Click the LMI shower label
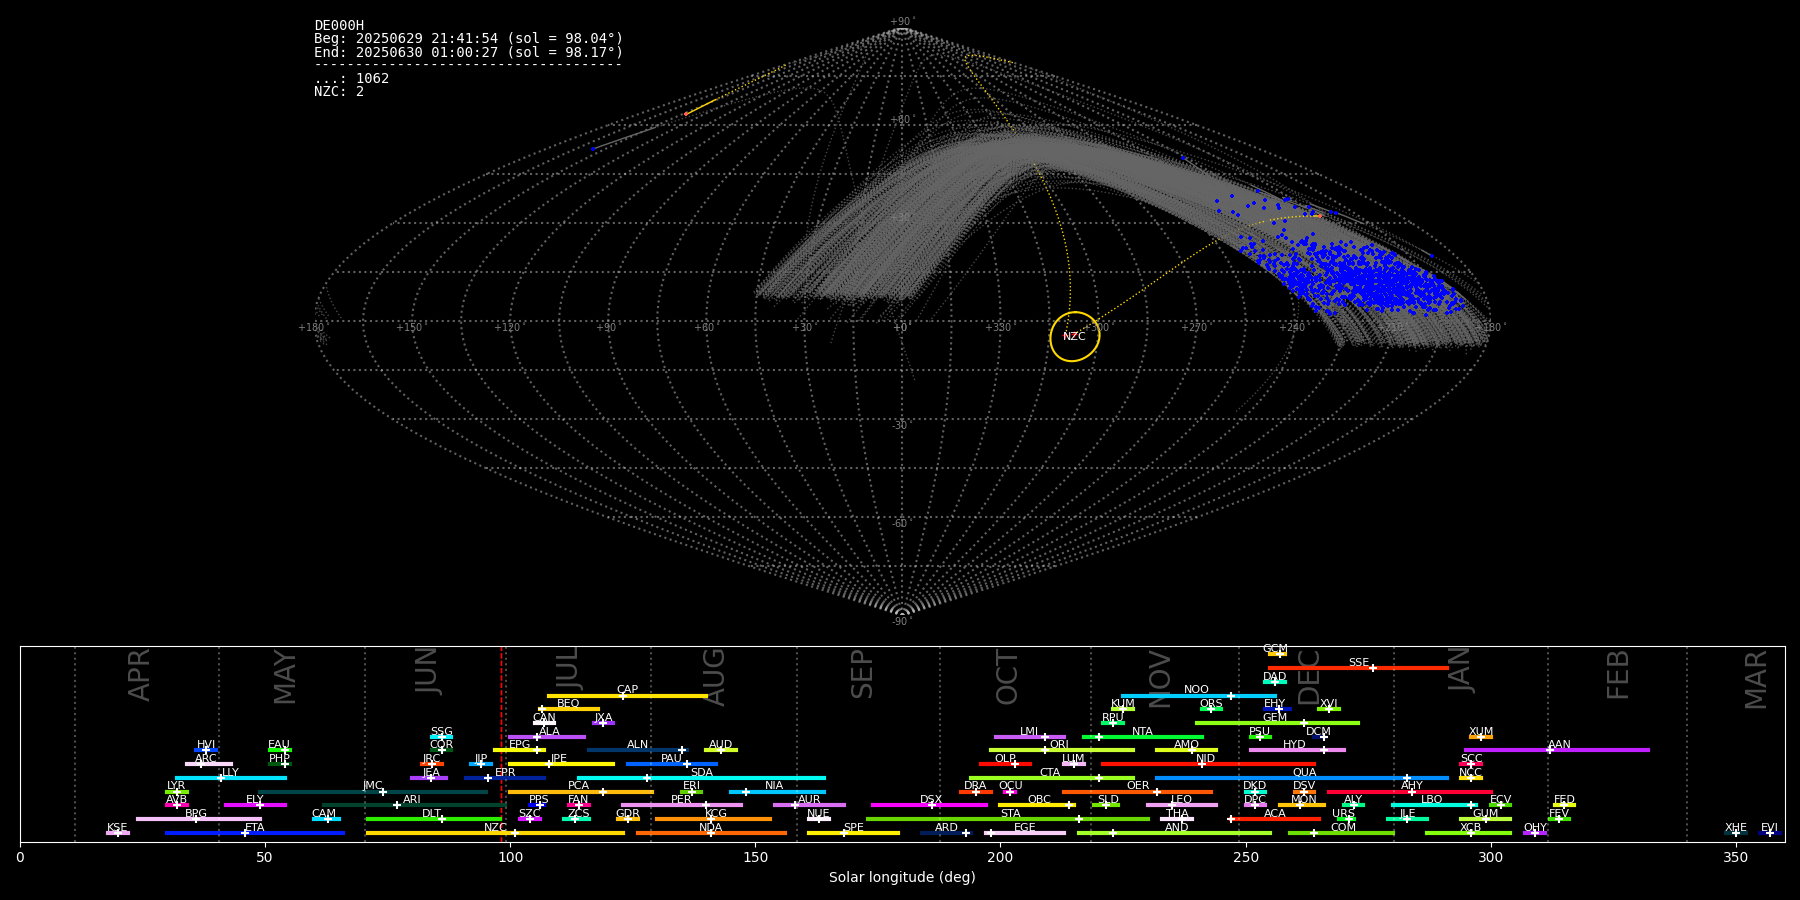The image size is (1800, 900). coord(1029,731)
